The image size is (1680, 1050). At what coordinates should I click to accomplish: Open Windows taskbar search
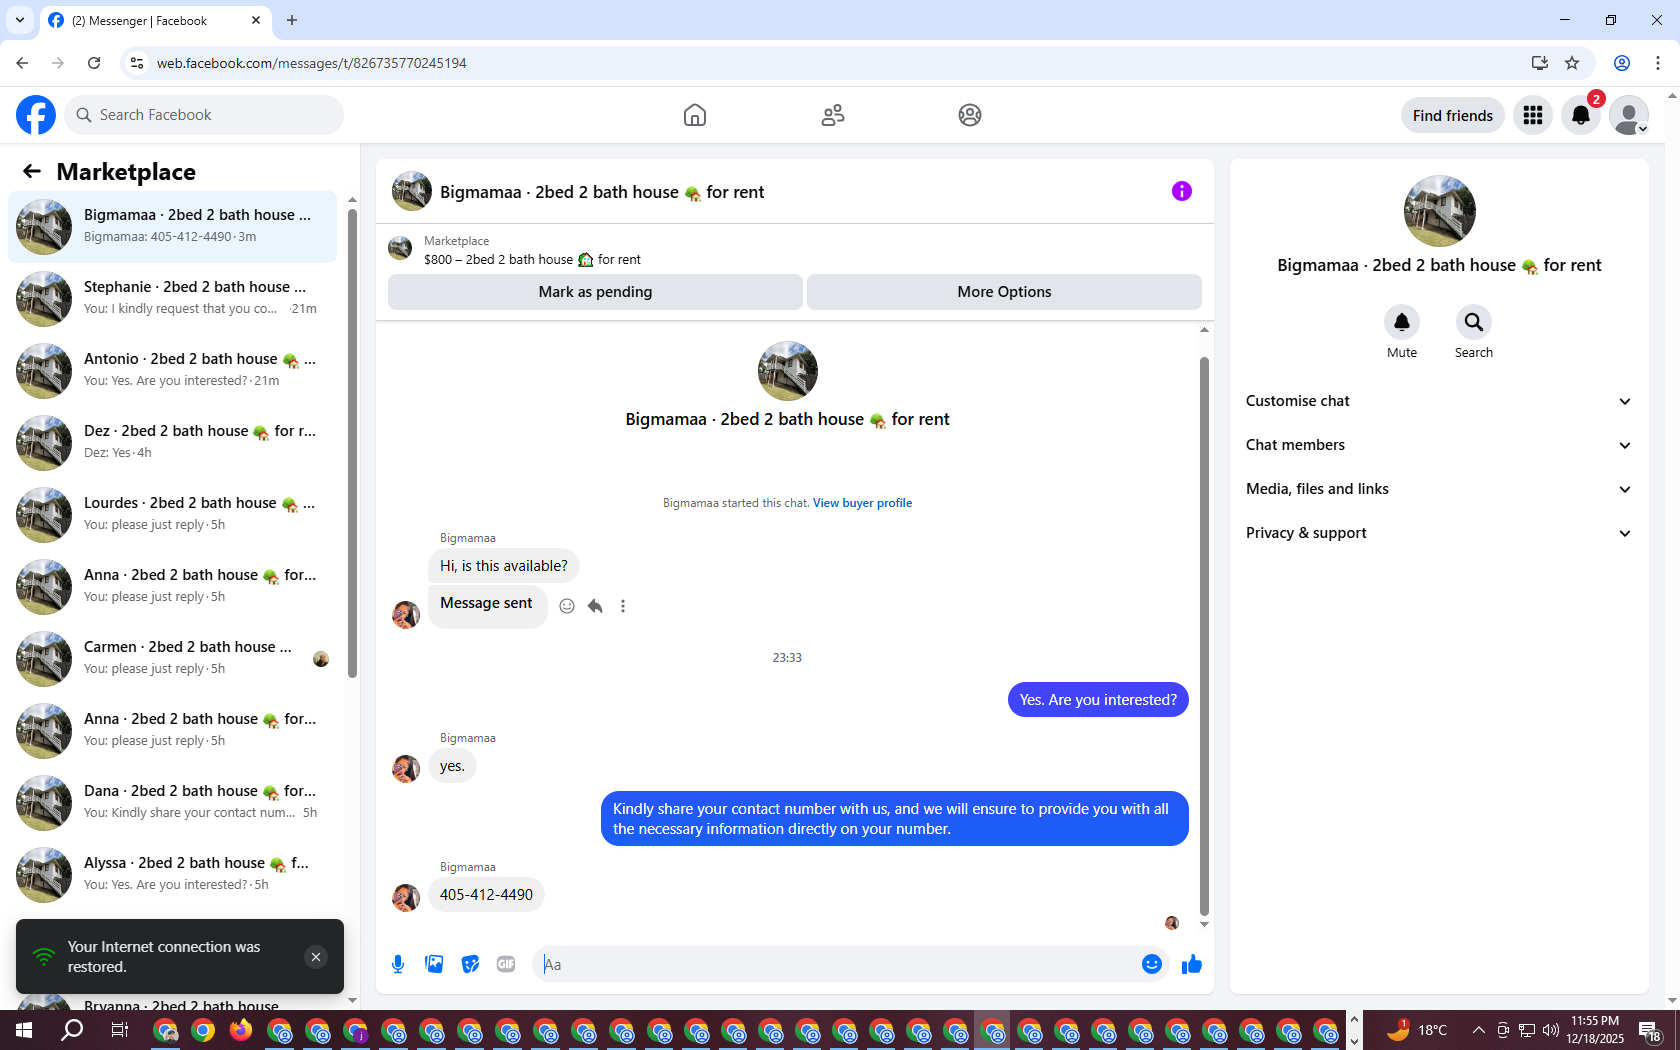tap(72, 1030)
